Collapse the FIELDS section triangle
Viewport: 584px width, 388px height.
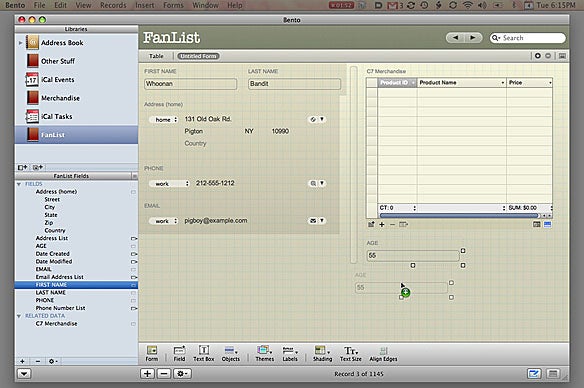19,184
